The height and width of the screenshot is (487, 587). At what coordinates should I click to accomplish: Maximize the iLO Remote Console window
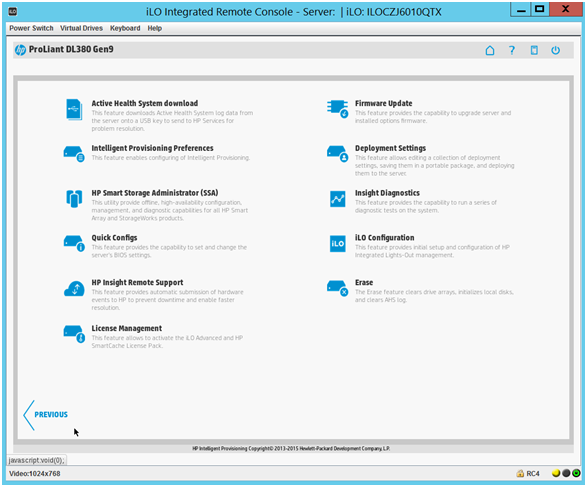click(539, 10)
